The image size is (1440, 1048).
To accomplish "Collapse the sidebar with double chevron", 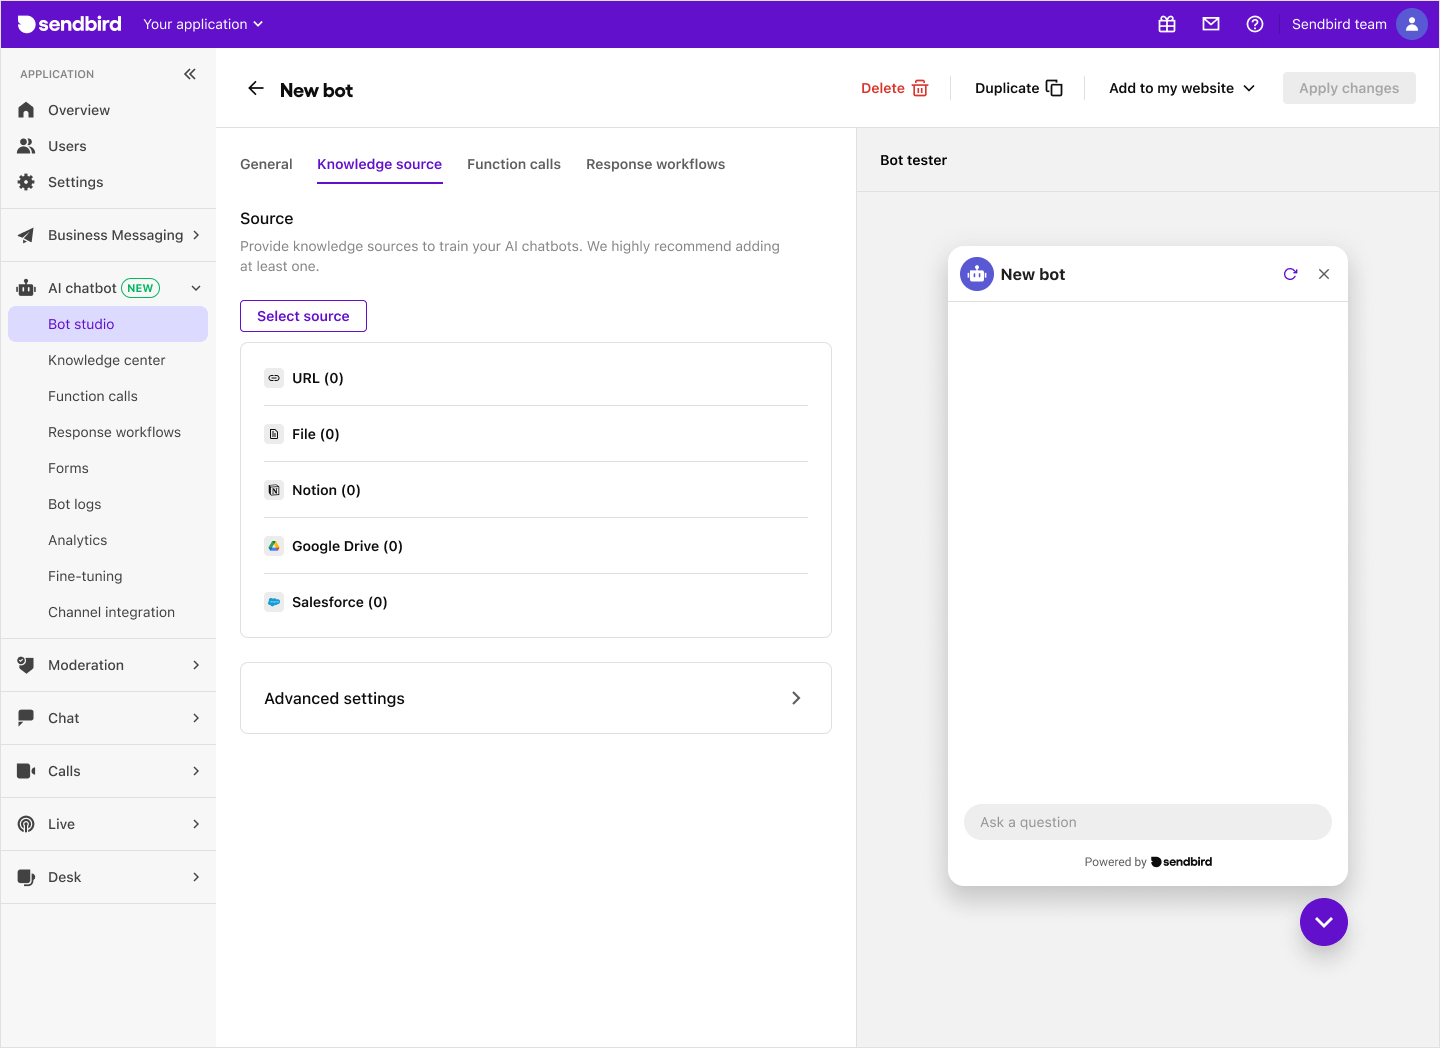I will tap(190, 74).
